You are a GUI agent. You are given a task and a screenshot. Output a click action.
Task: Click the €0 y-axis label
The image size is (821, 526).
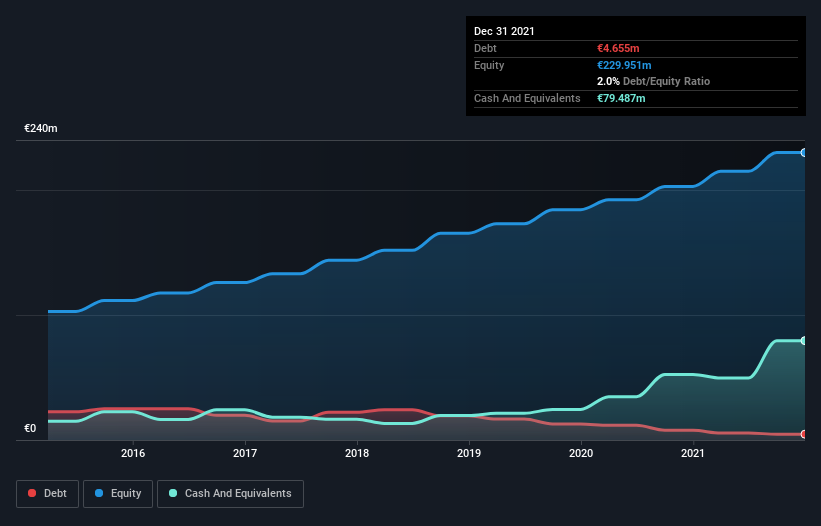click(x=30, y=428)
